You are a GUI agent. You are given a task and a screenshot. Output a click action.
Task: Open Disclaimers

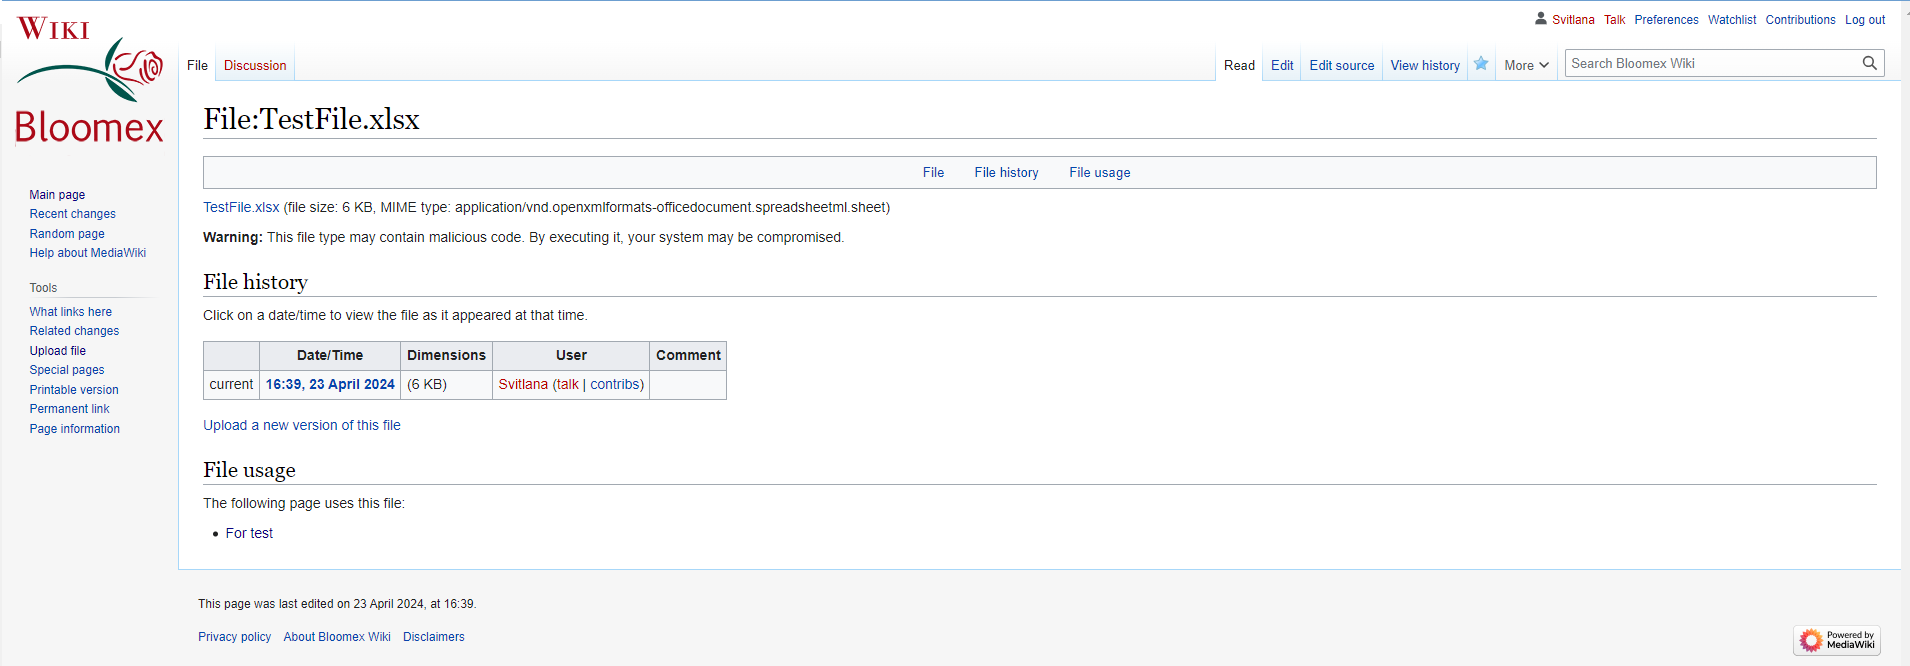click(x=434, y=637)
